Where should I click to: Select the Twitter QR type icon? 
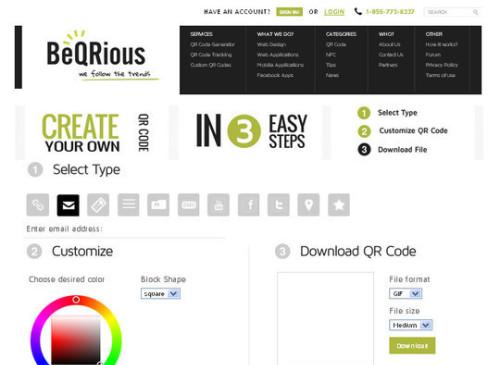(279, 205)
